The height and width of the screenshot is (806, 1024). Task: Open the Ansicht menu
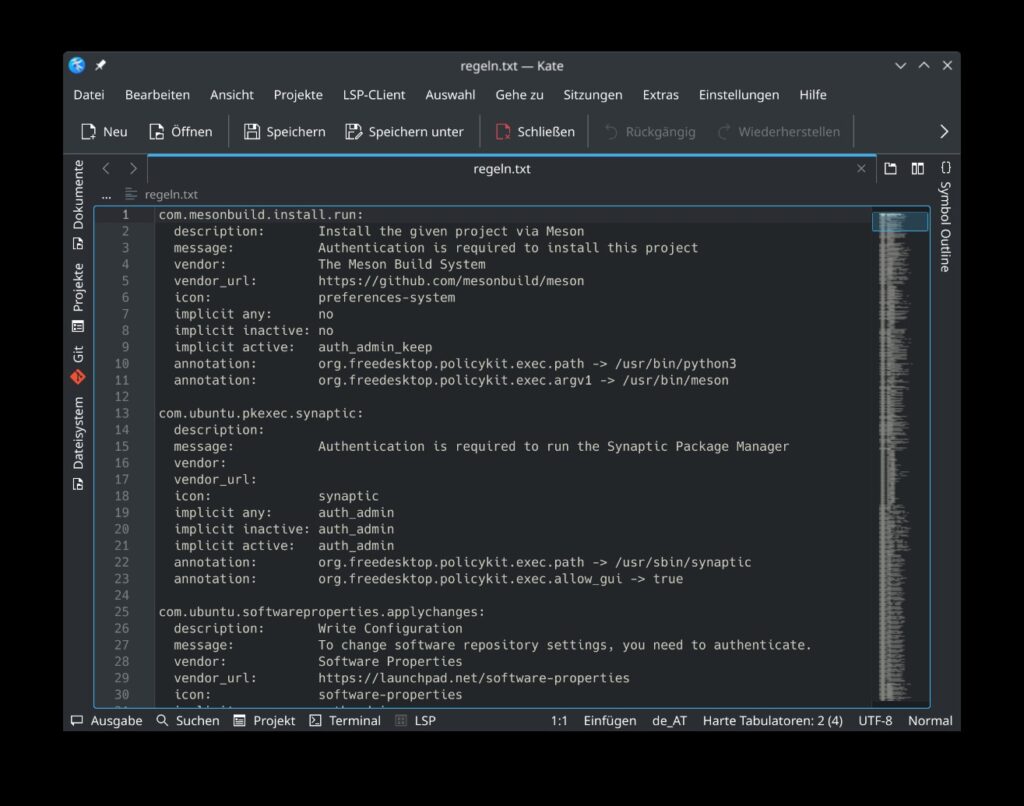232,95
